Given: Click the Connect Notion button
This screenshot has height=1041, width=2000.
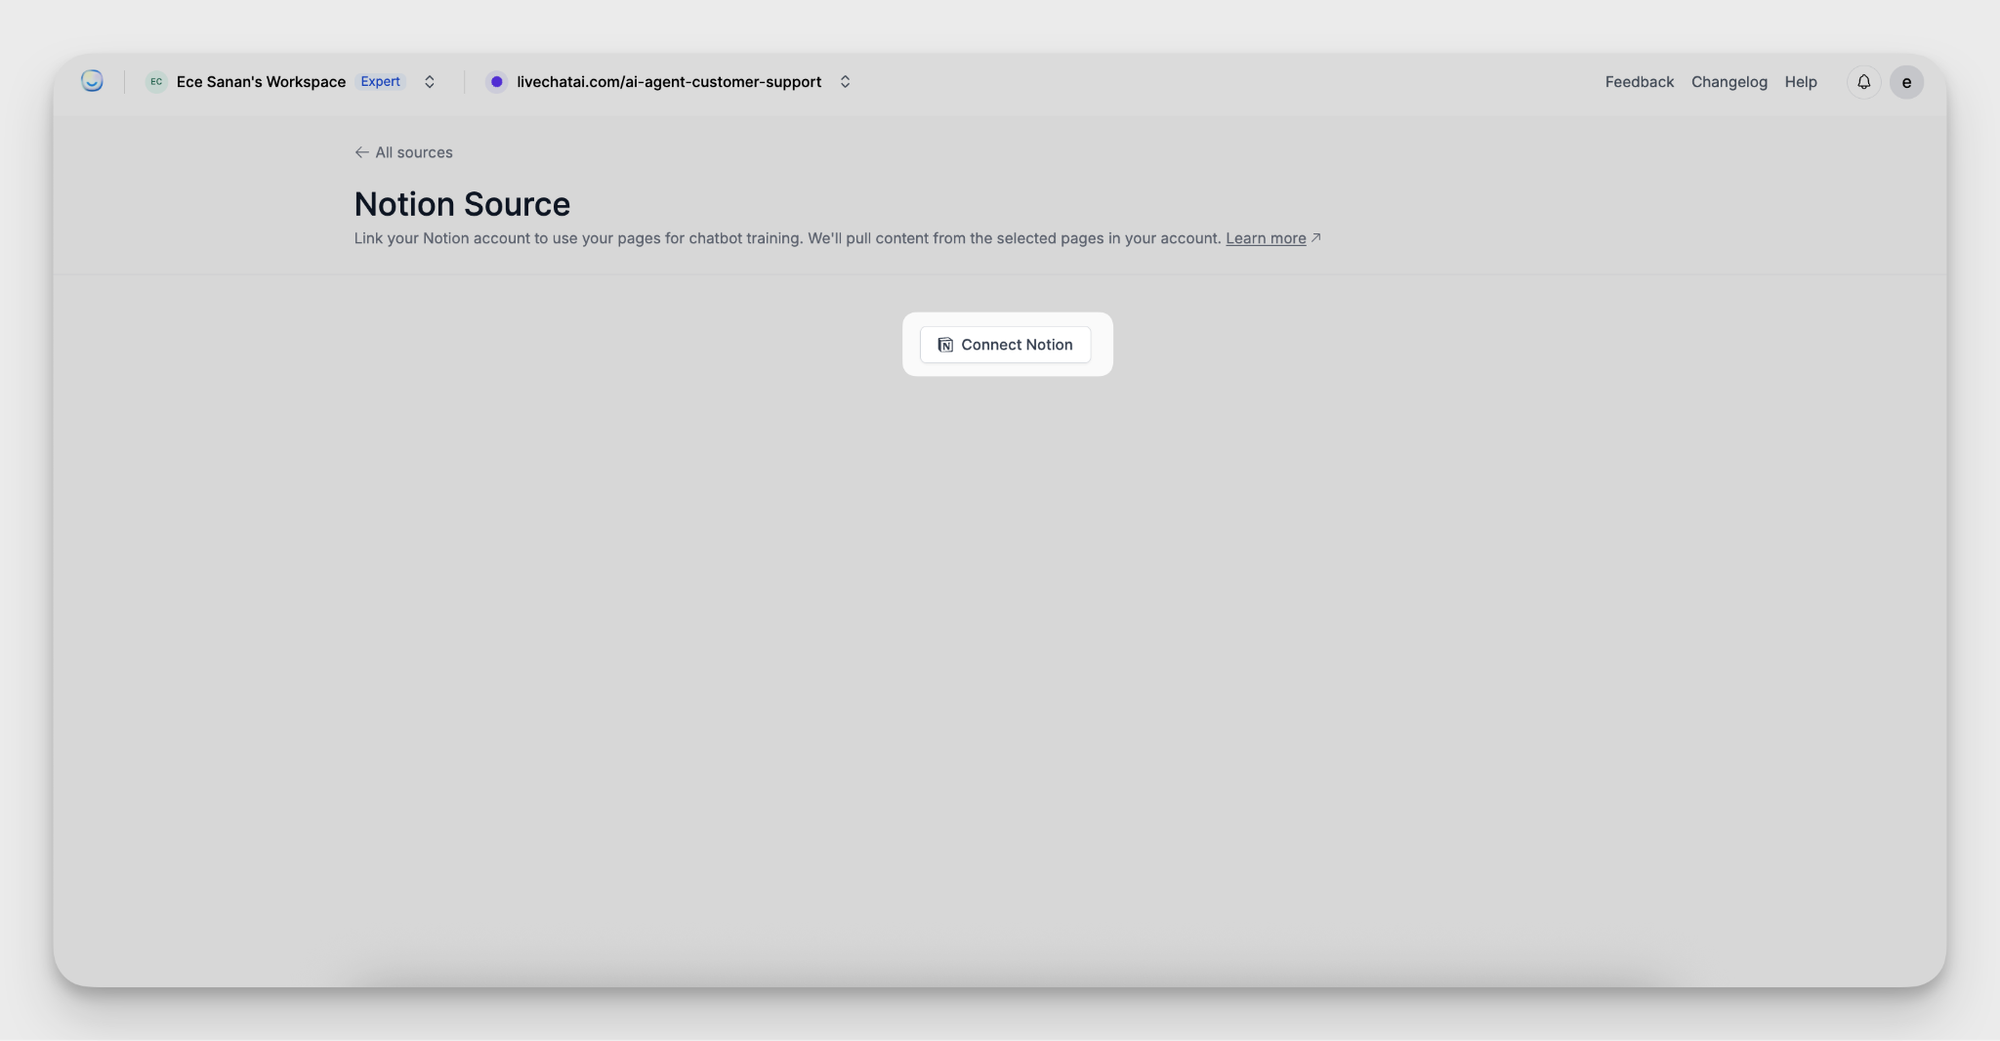Looking at the screenshot, I should tap(1005, 344).
